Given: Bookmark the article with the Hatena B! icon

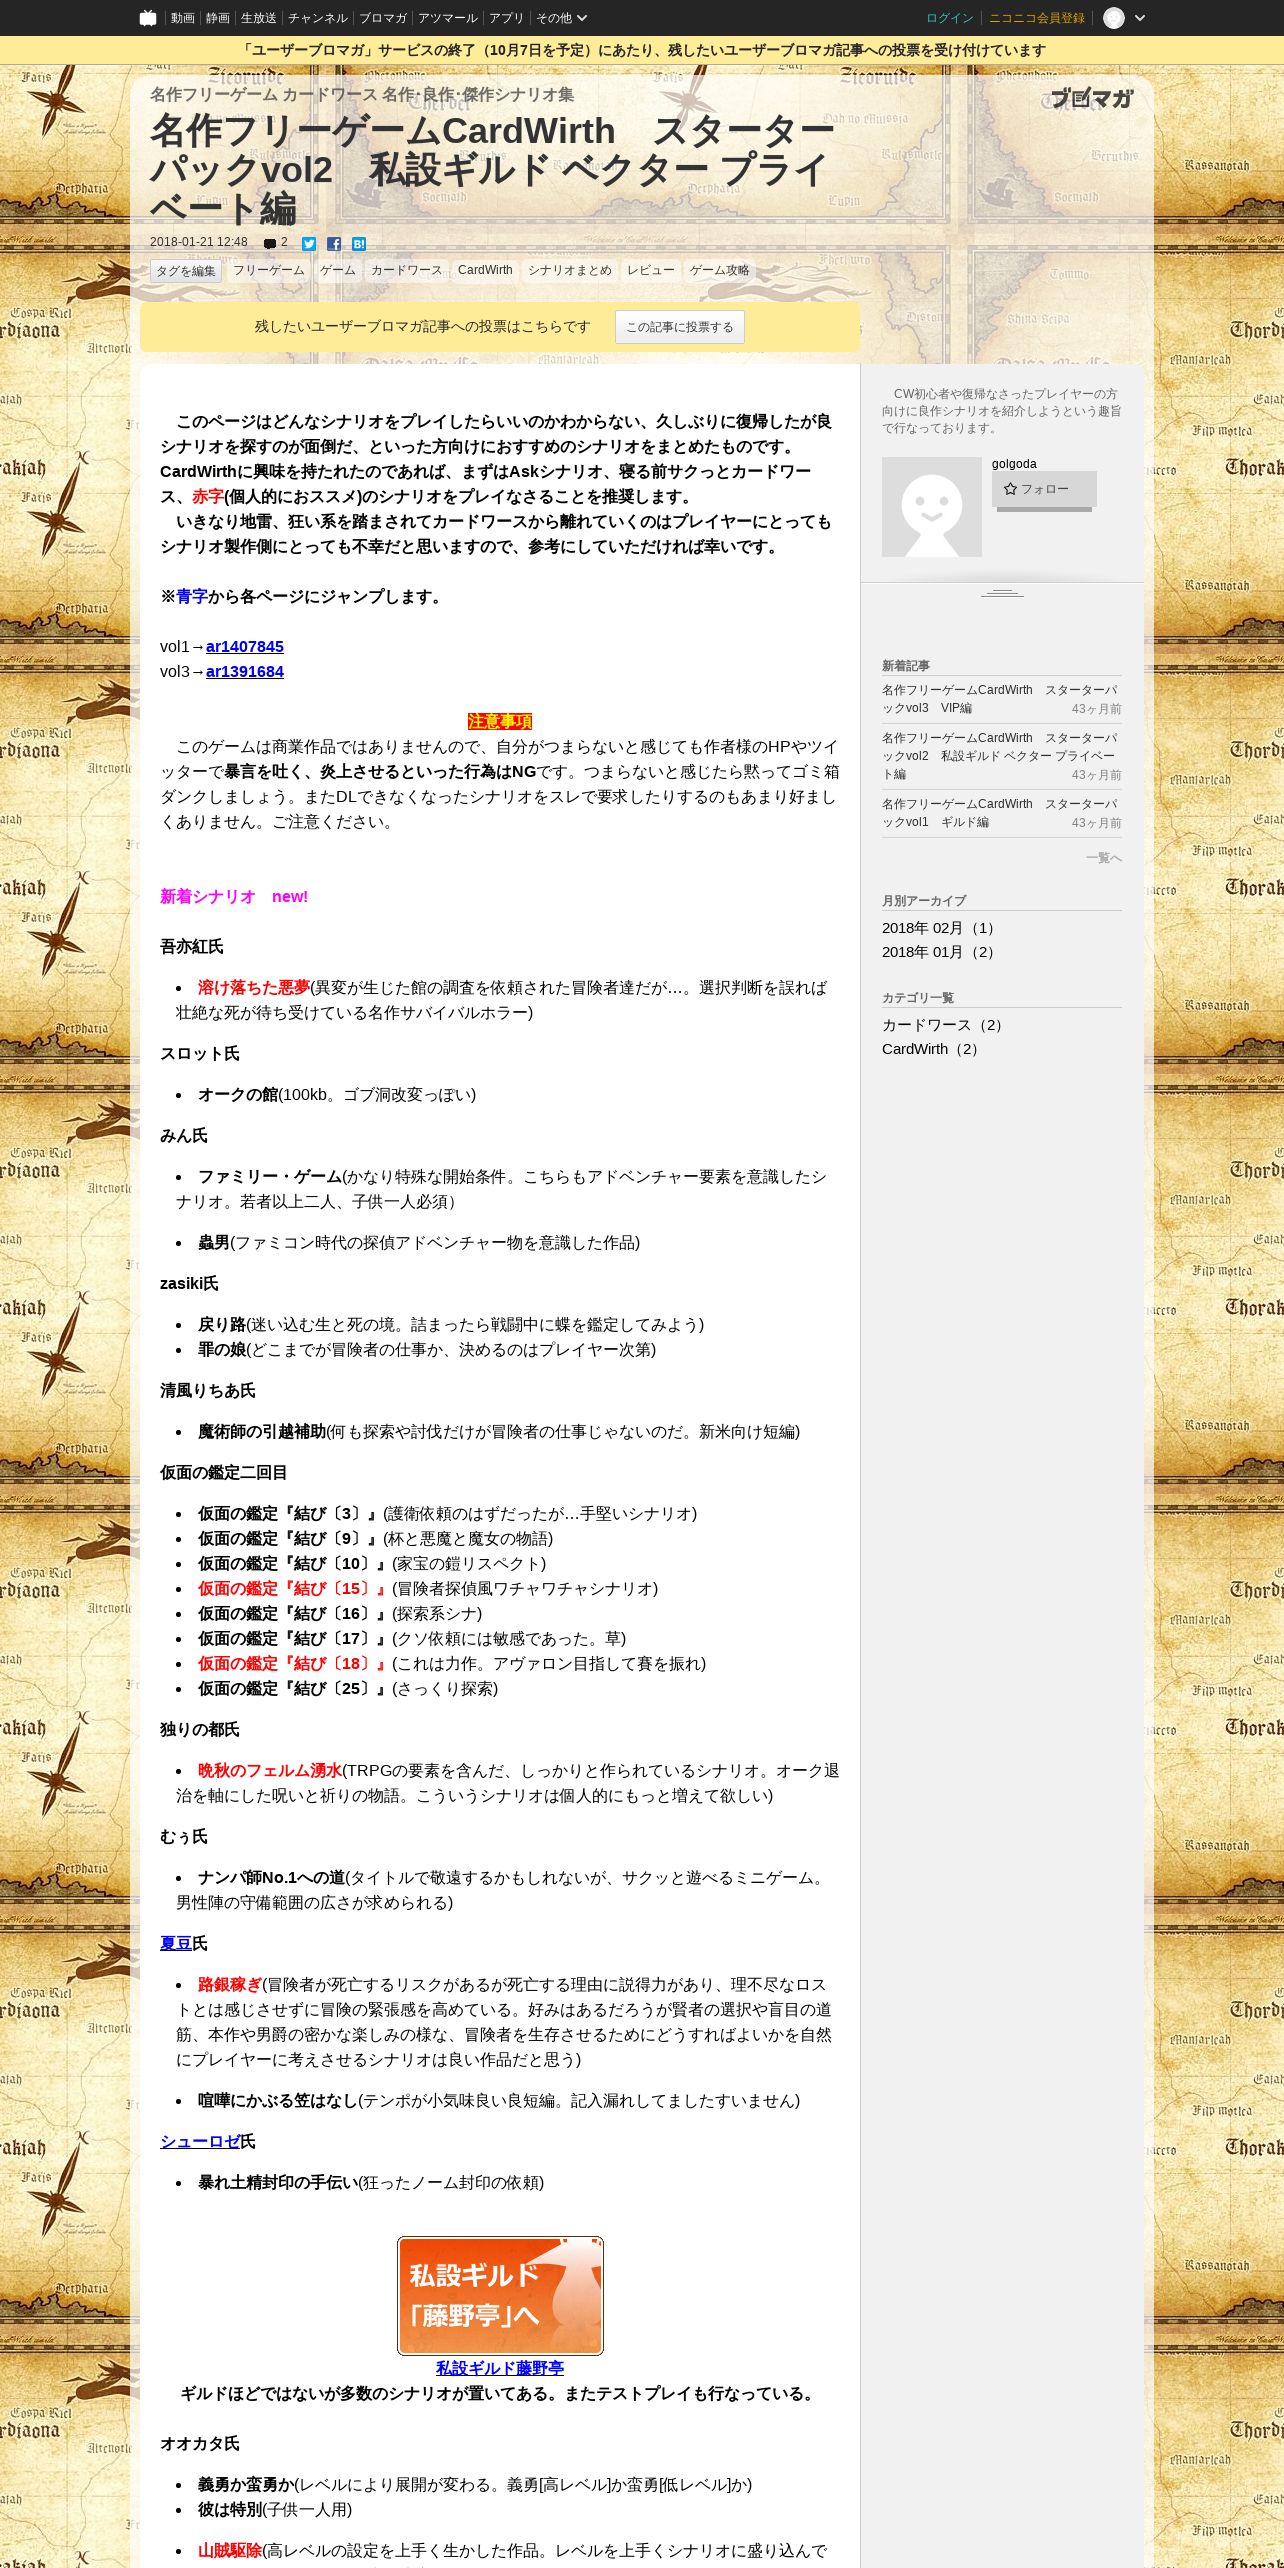Looking at the screenshot, I should 359,244.
